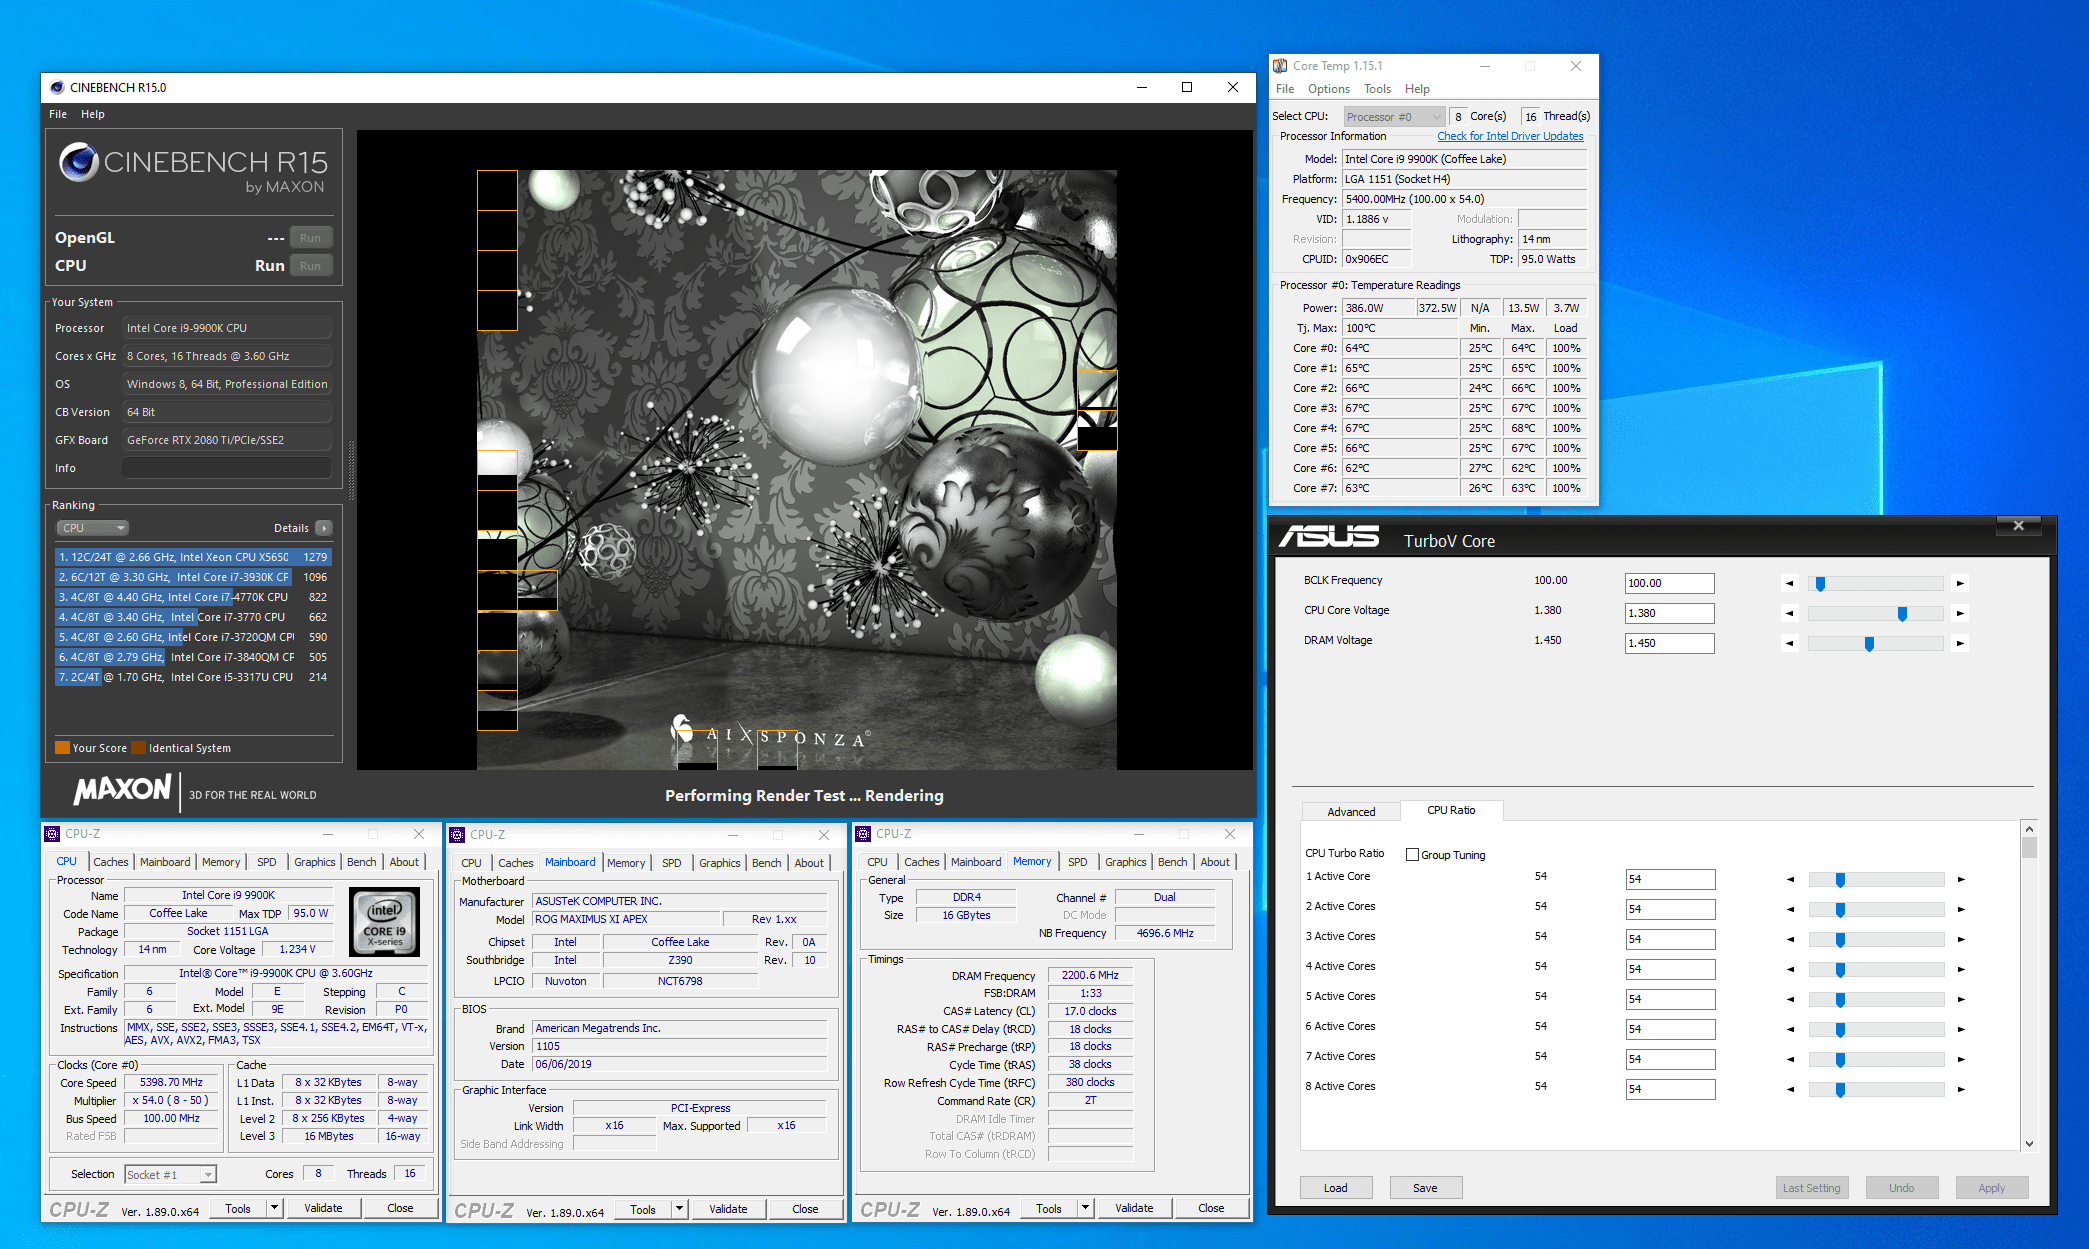Viewport: 2089px width, 1249px height.
Task: Click the 2 Active Cores slider handle
Action: tap(1840, 910)
